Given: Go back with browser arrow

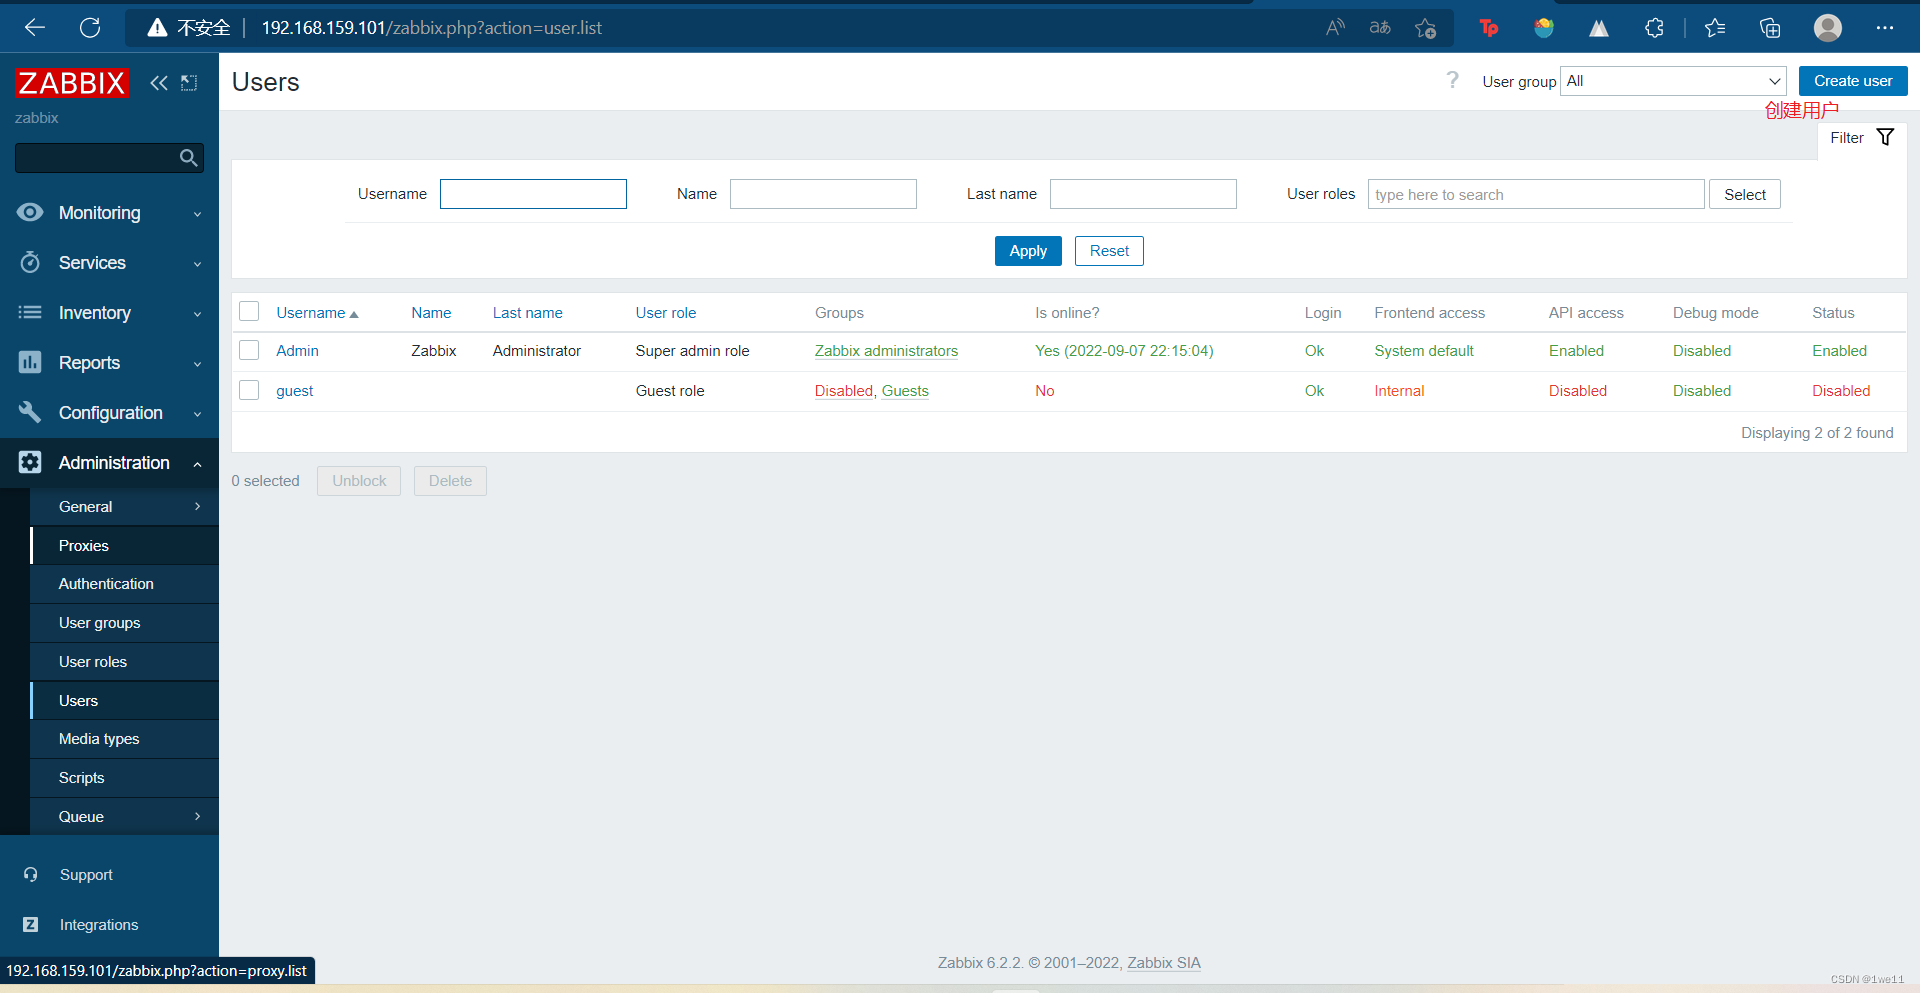Looking at the screenshot, I should coord(35,28).
